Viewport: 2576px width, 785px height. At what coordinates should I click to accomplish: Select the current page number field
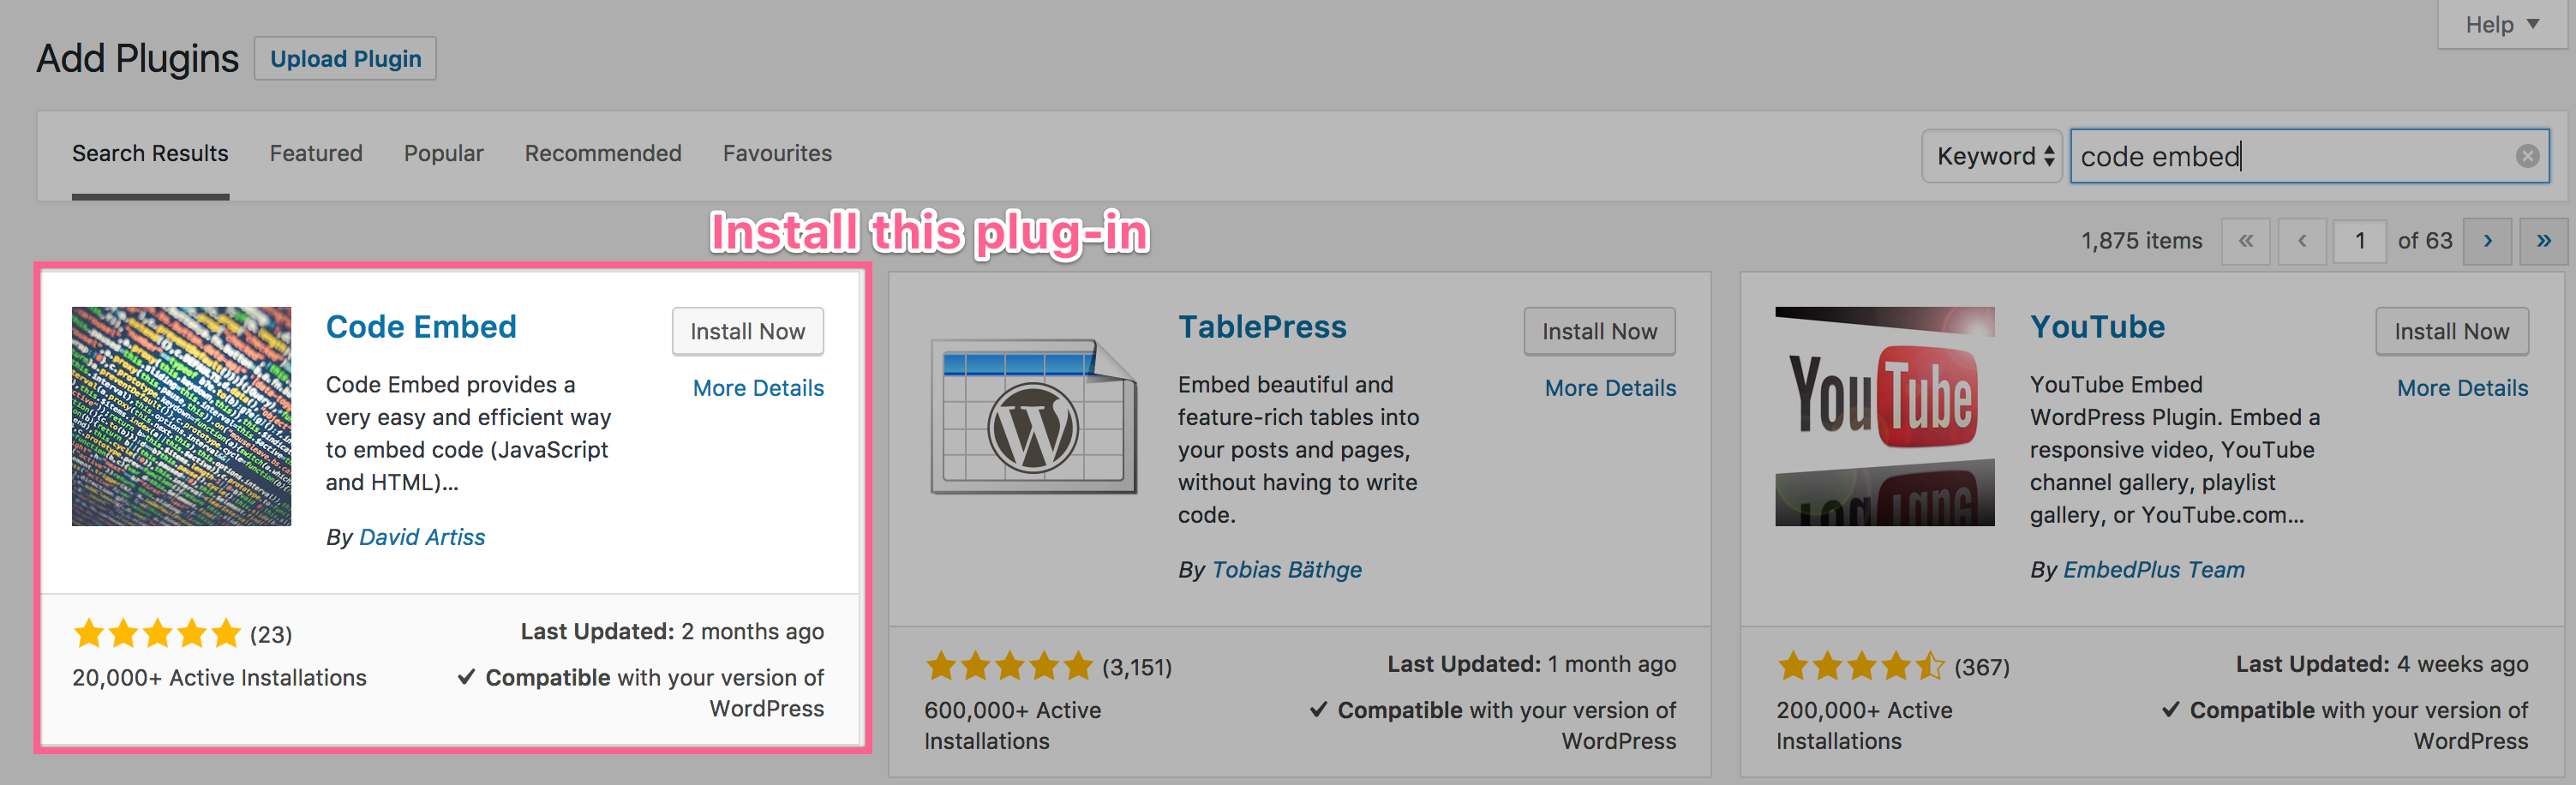[x=2360, y=241]
